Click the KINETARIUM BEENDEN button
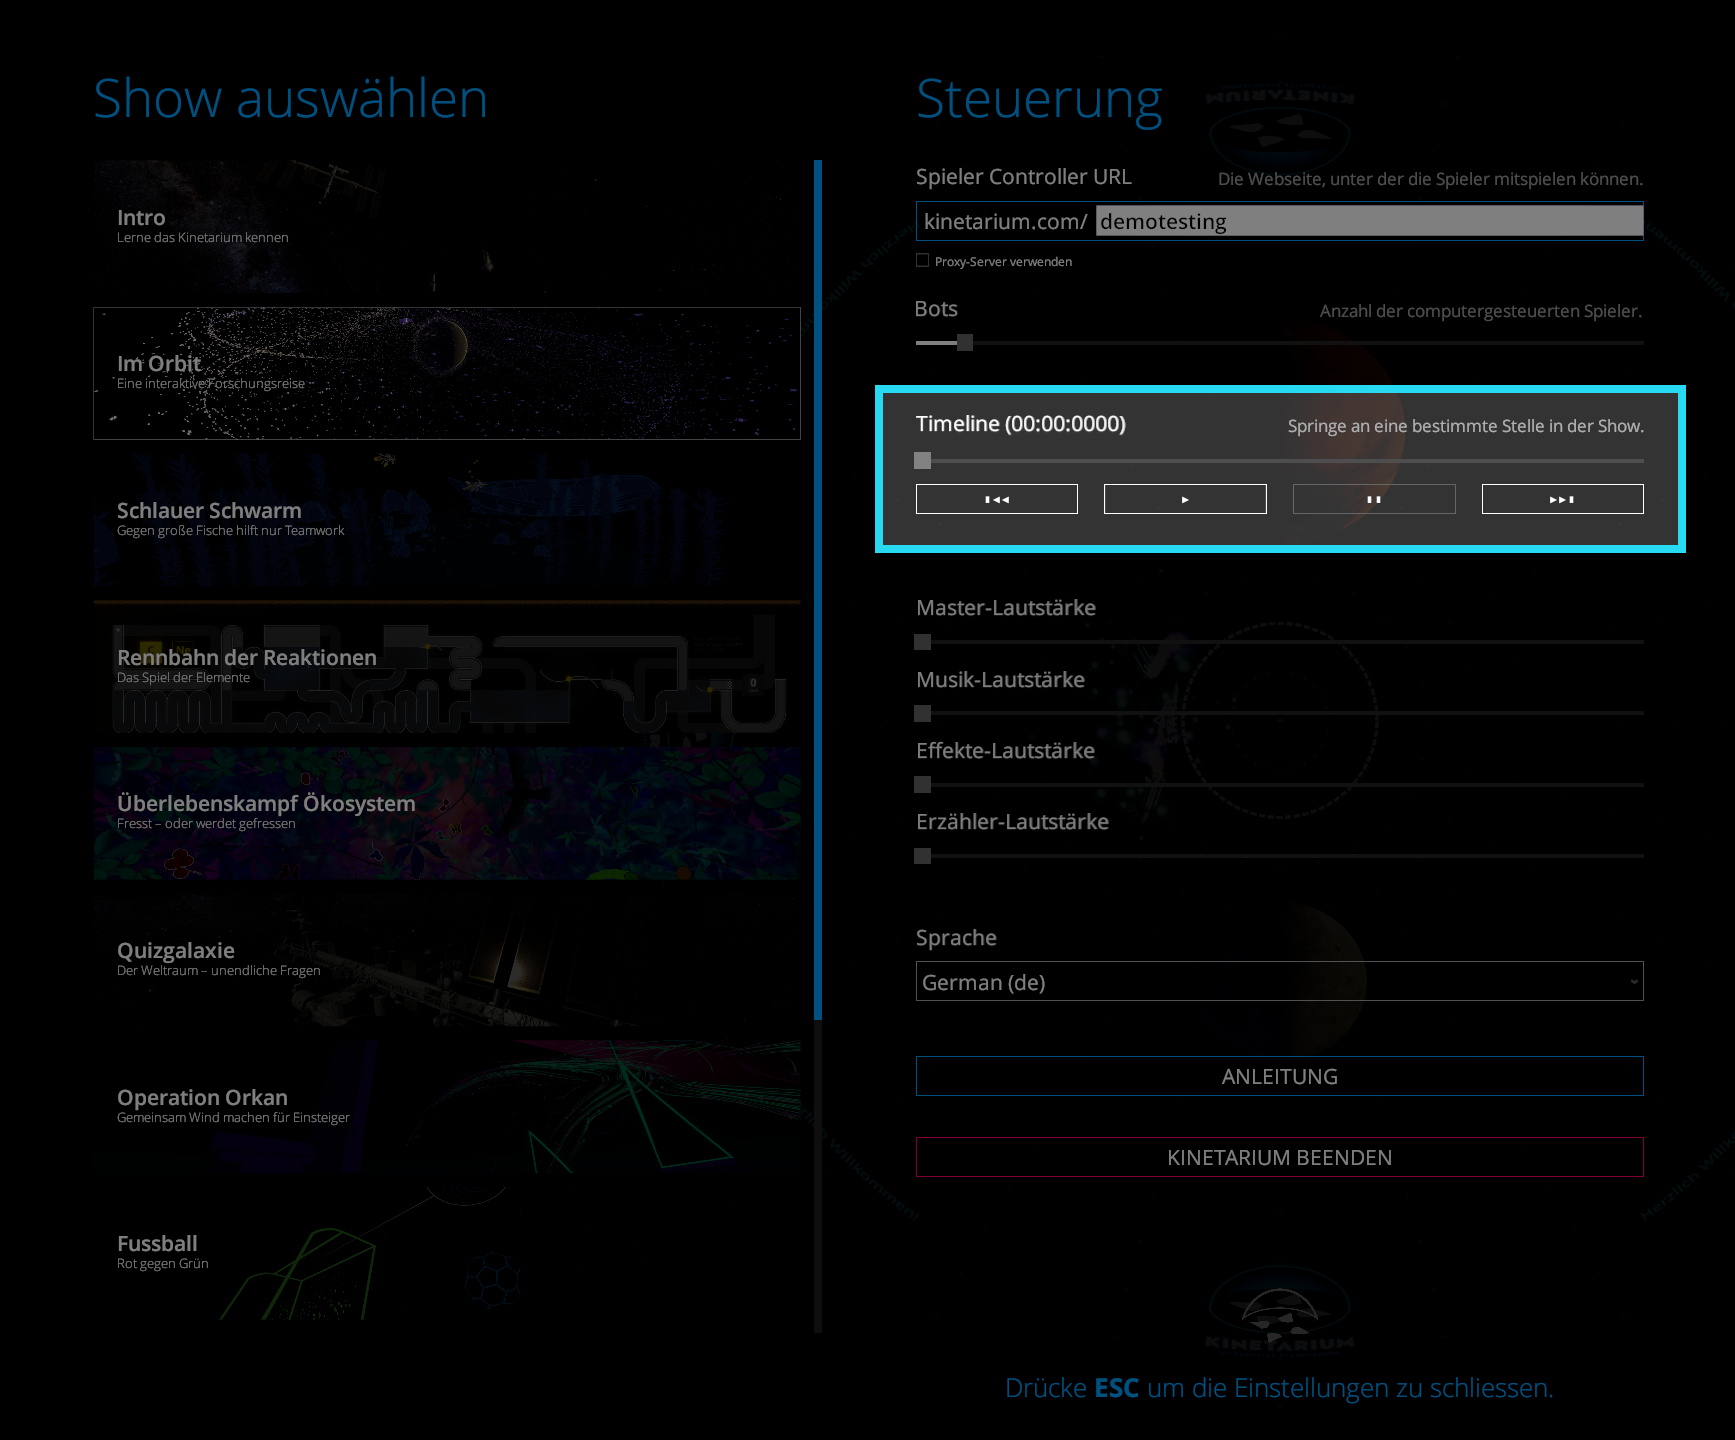The height and width of the screenshot is (1440, 1735). pos(1279,1158)
